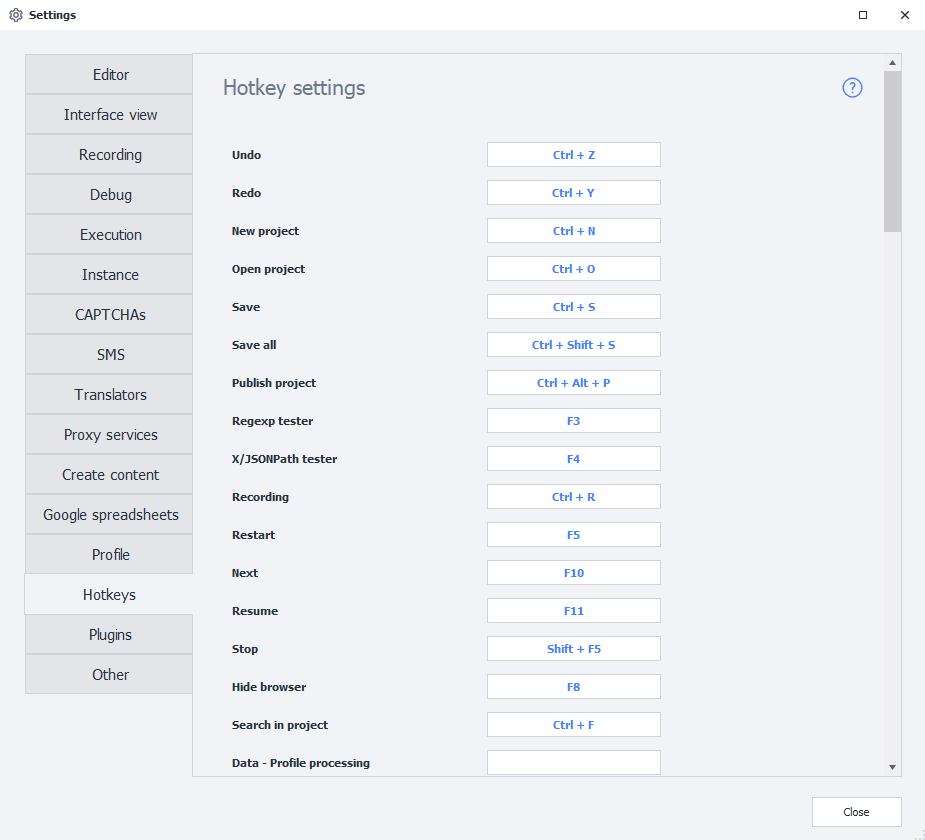Edit the Save all hotkey field

tap(573, 345)
